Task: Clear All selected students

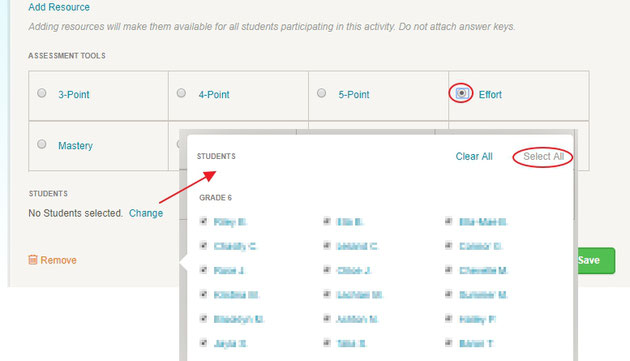Action: click(474, 156)
